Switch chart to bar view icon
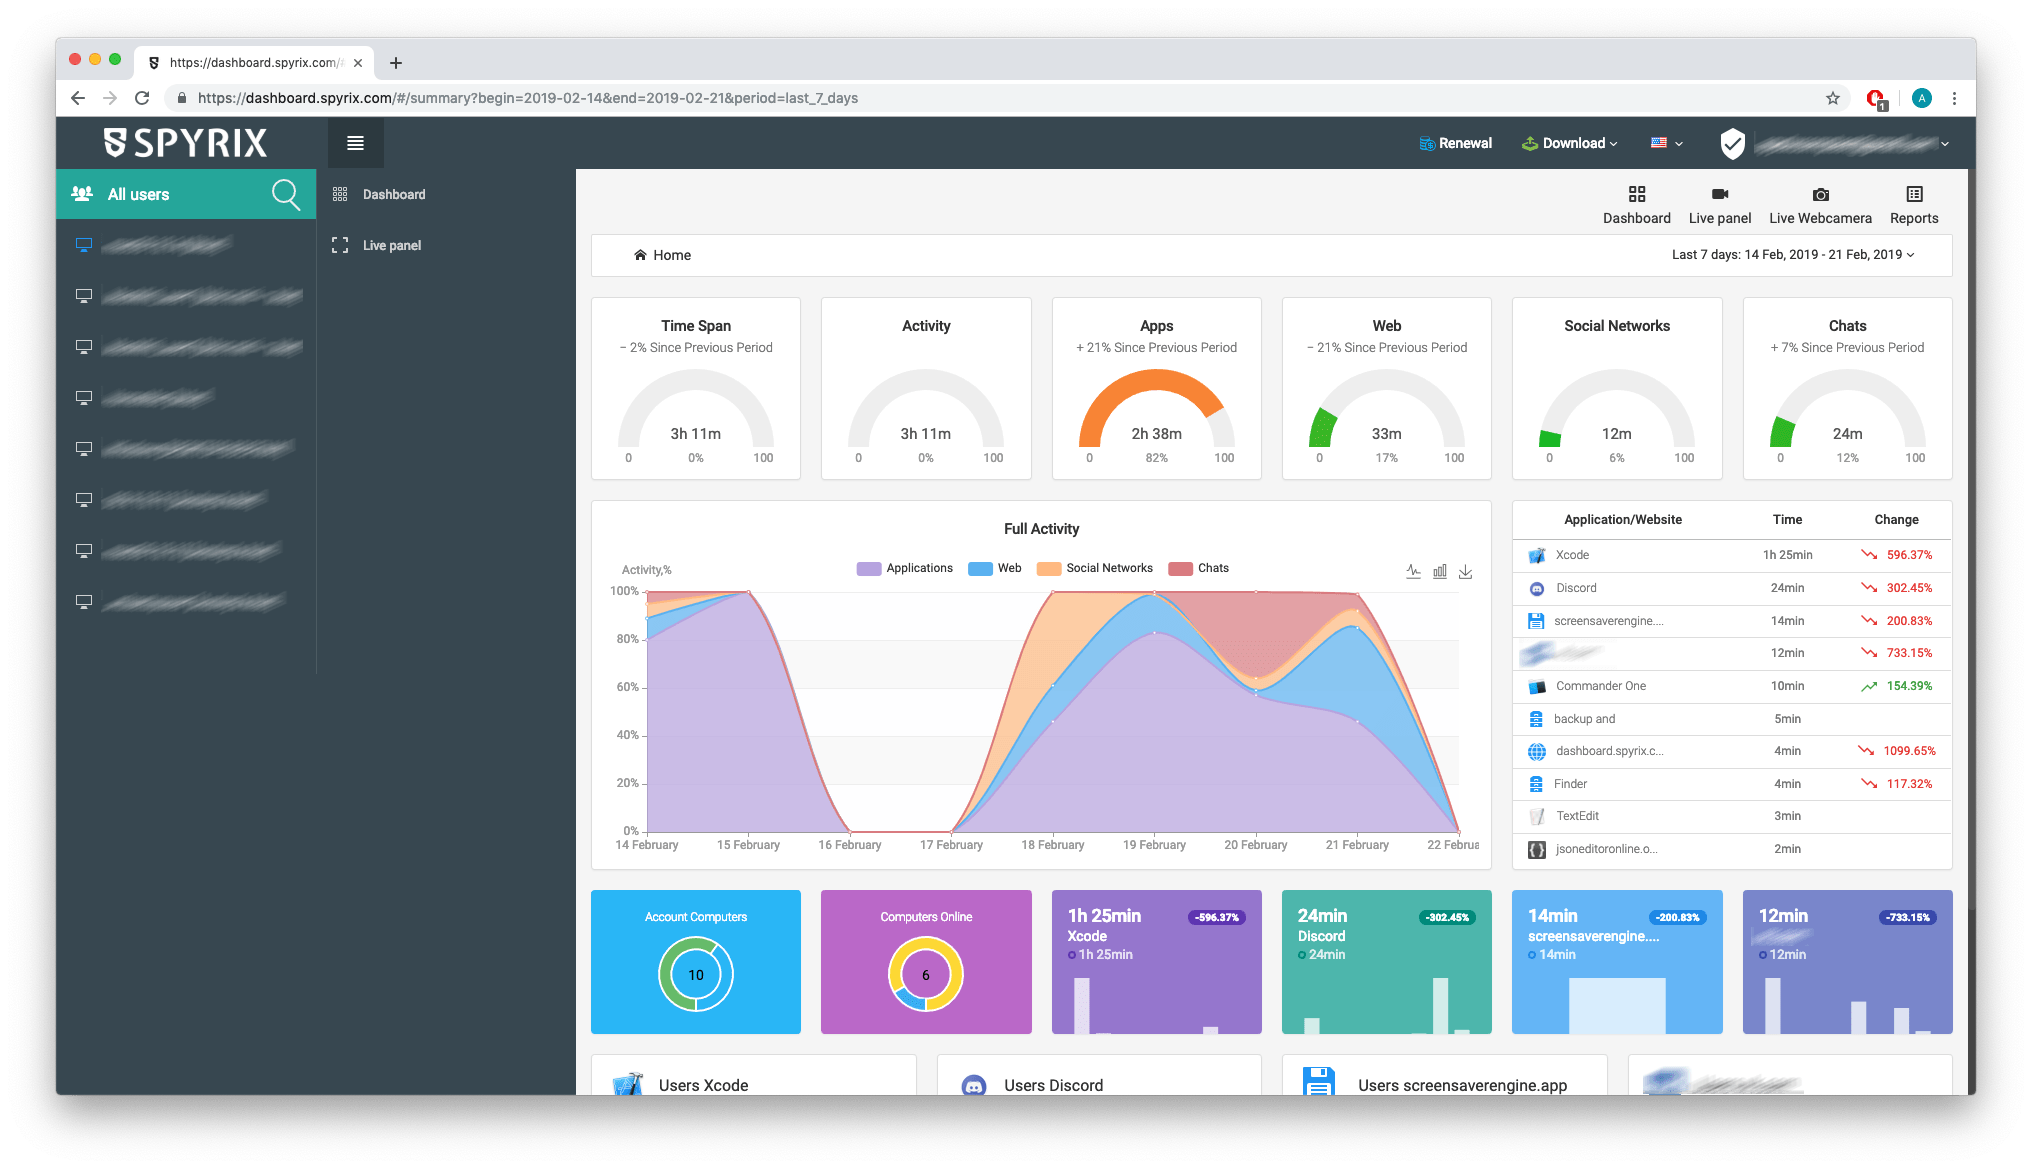The height and width of the screenshot is (1169, 2032). (x=1440, y=571)
